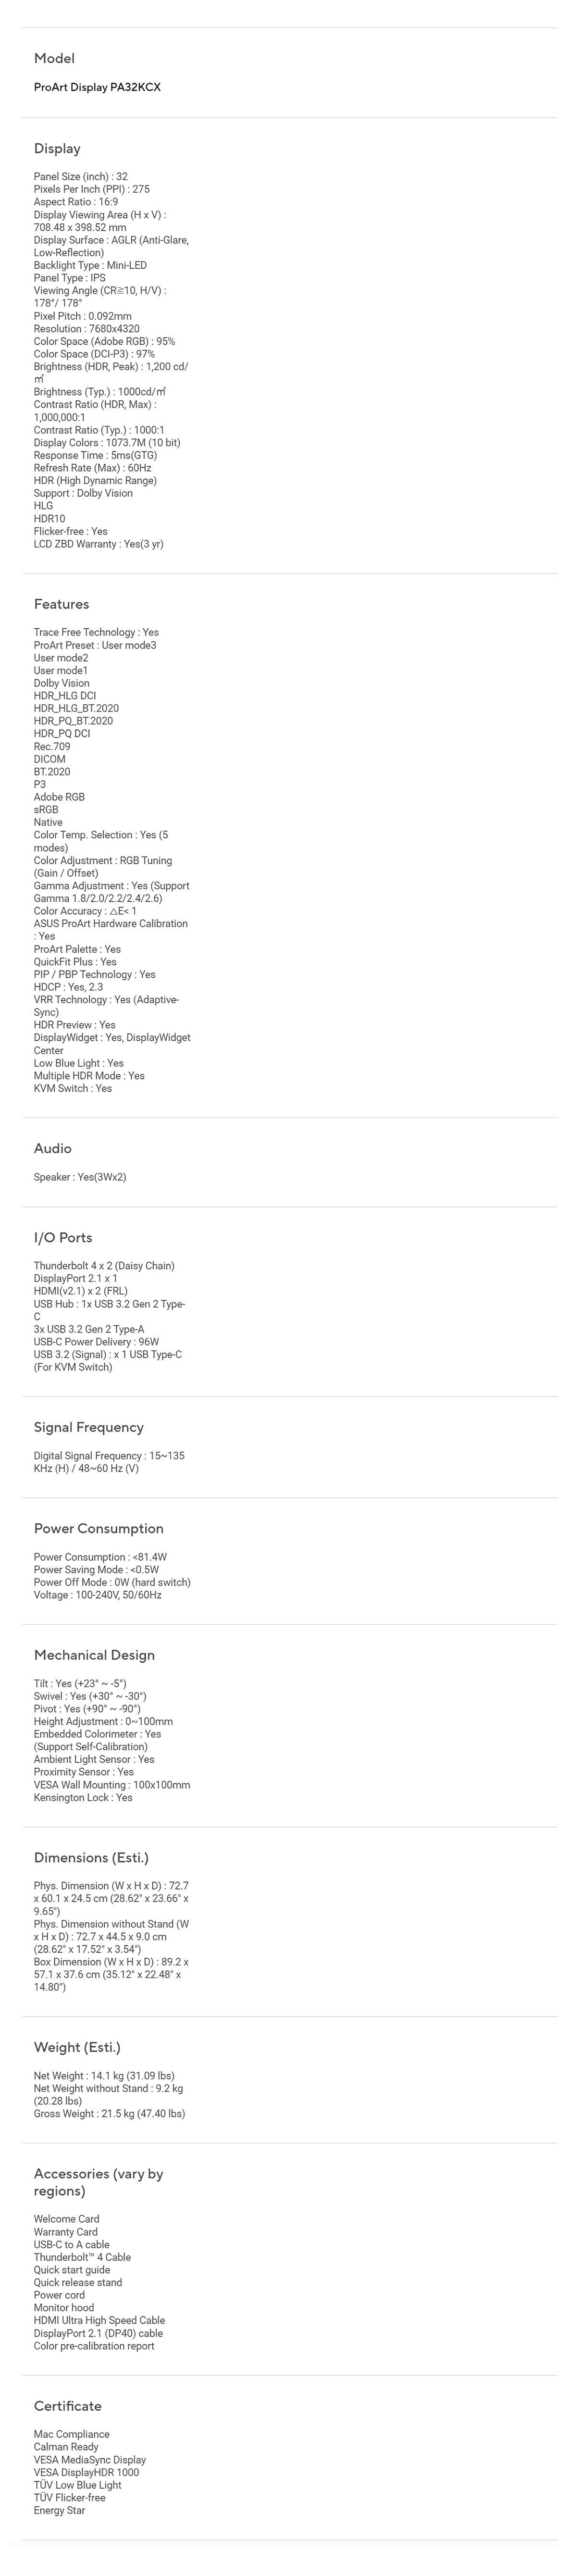
Task: Click the Dimensions (Esti.) heading
Action: pos(91,1857)
